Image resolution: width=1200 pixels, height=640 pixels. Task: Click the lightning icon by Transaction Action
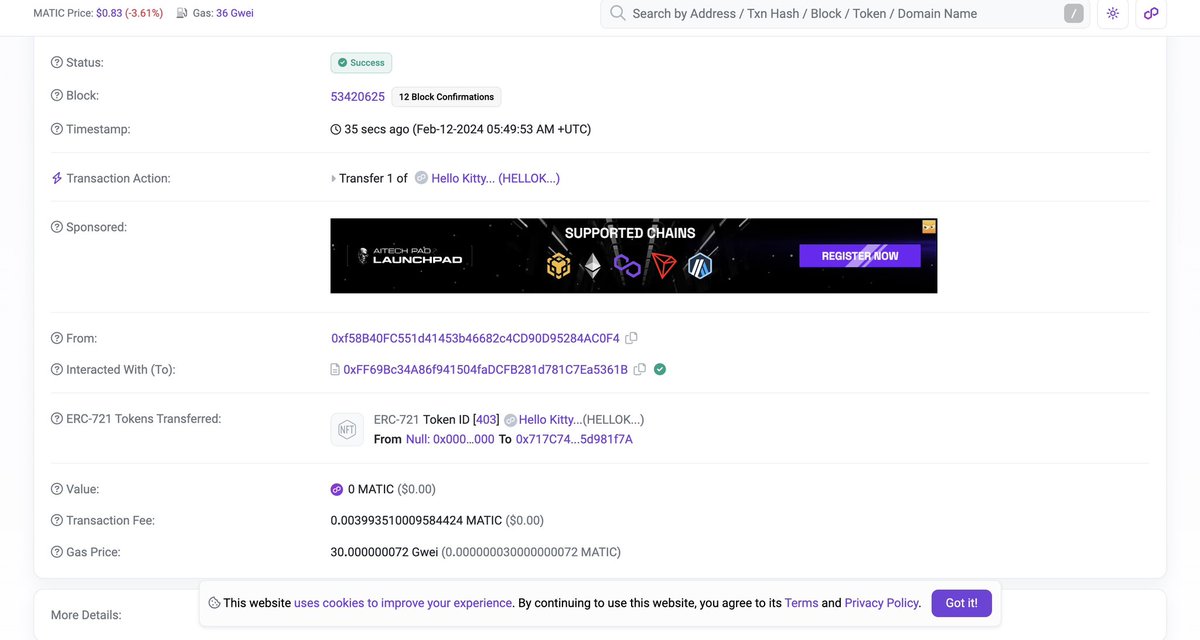57,178
